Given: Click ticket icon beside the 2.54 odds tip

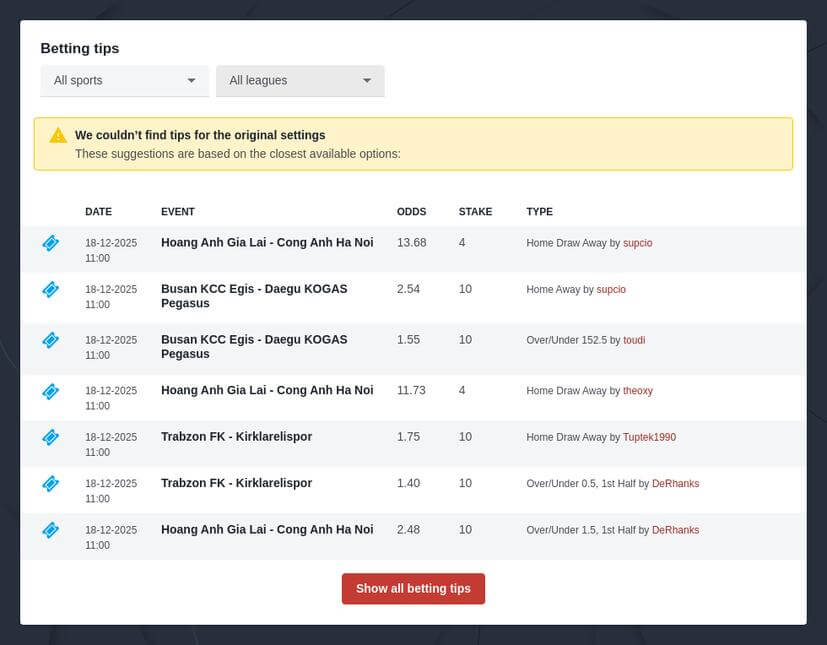Looking at the screenshot, I should point(50,290).
